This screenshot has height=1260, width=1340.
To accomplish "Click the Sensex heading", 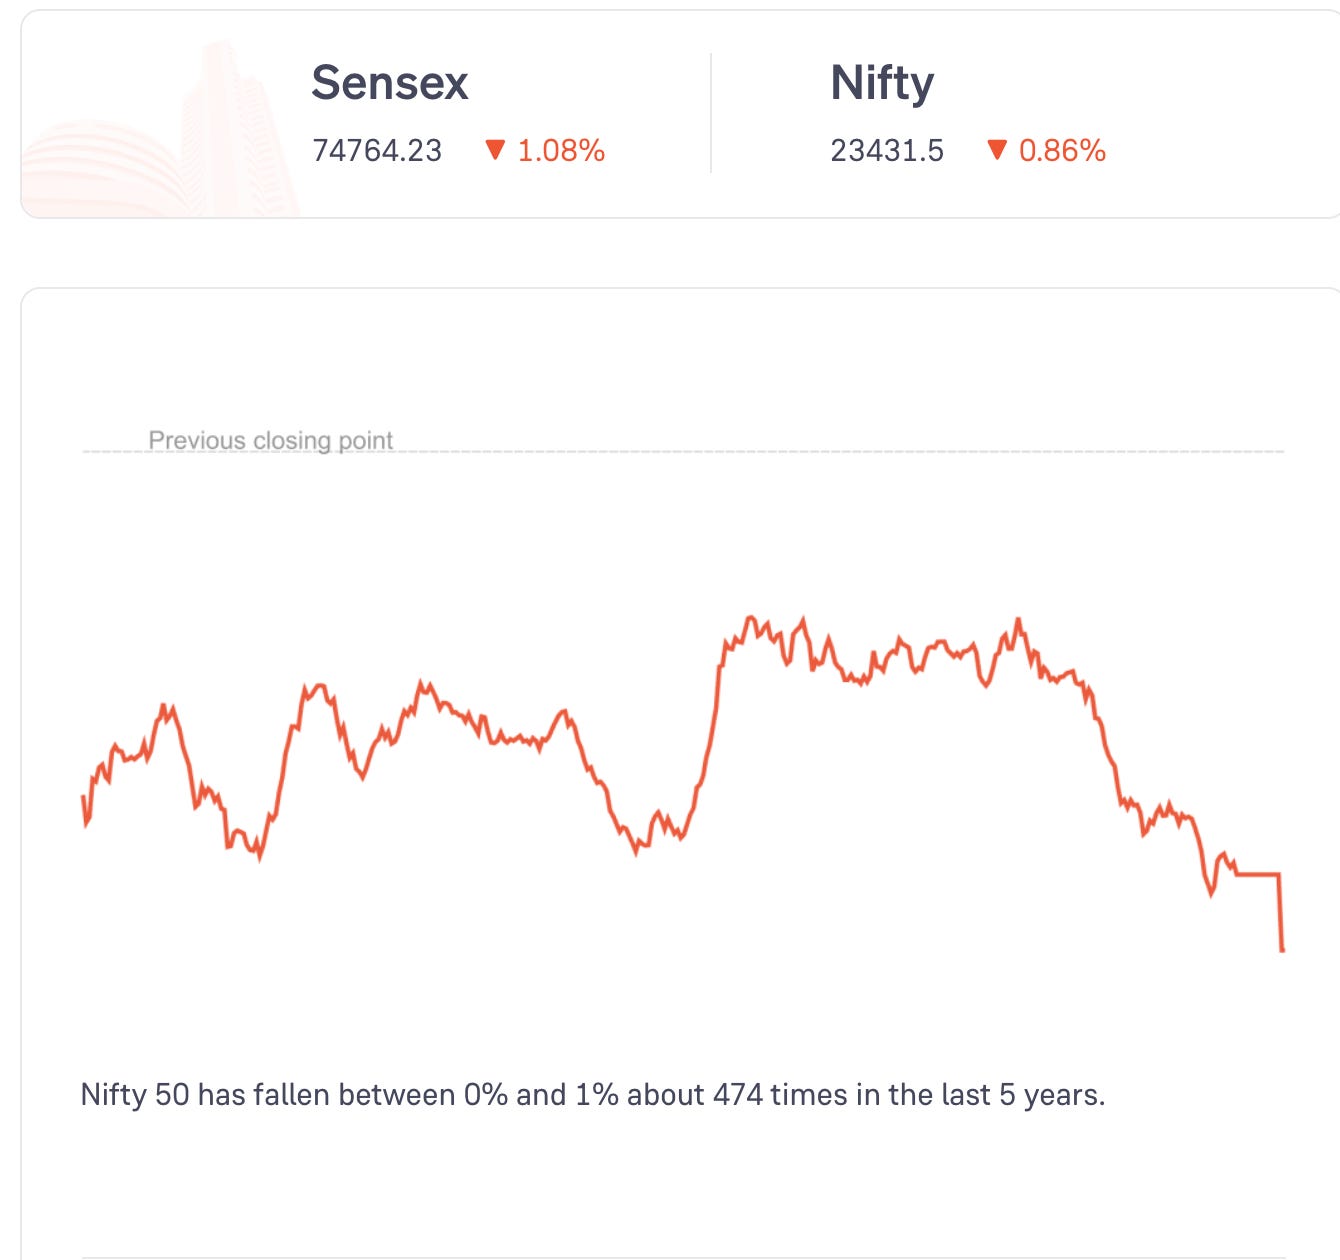I will tap(389, 82).
